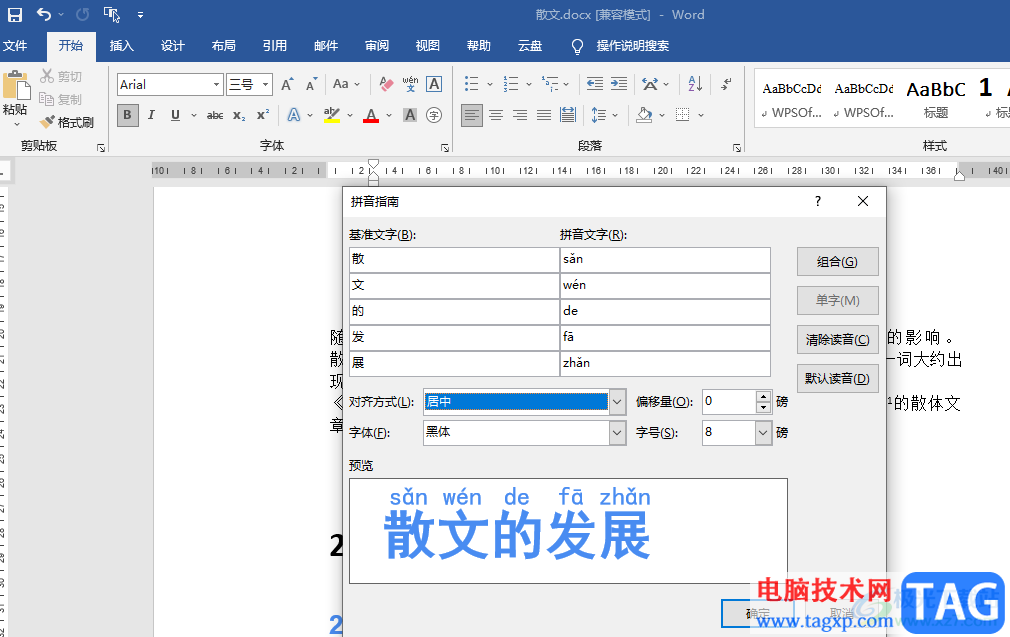Apply the text effects icon

click(x=294, y=115)
